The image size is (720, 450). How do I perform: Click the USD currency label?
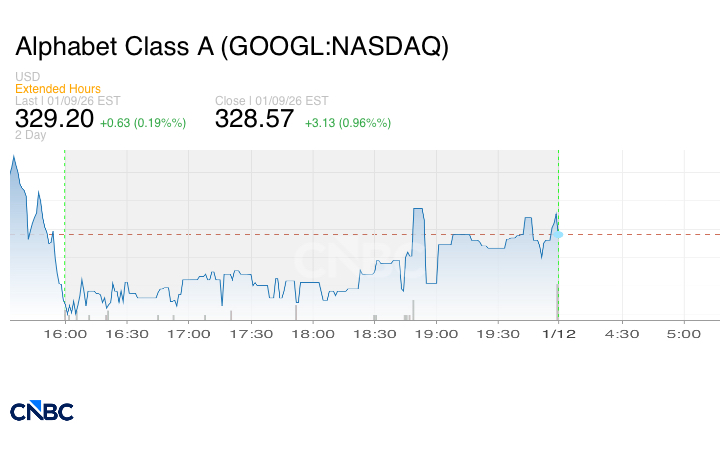[x=27, y=78]
